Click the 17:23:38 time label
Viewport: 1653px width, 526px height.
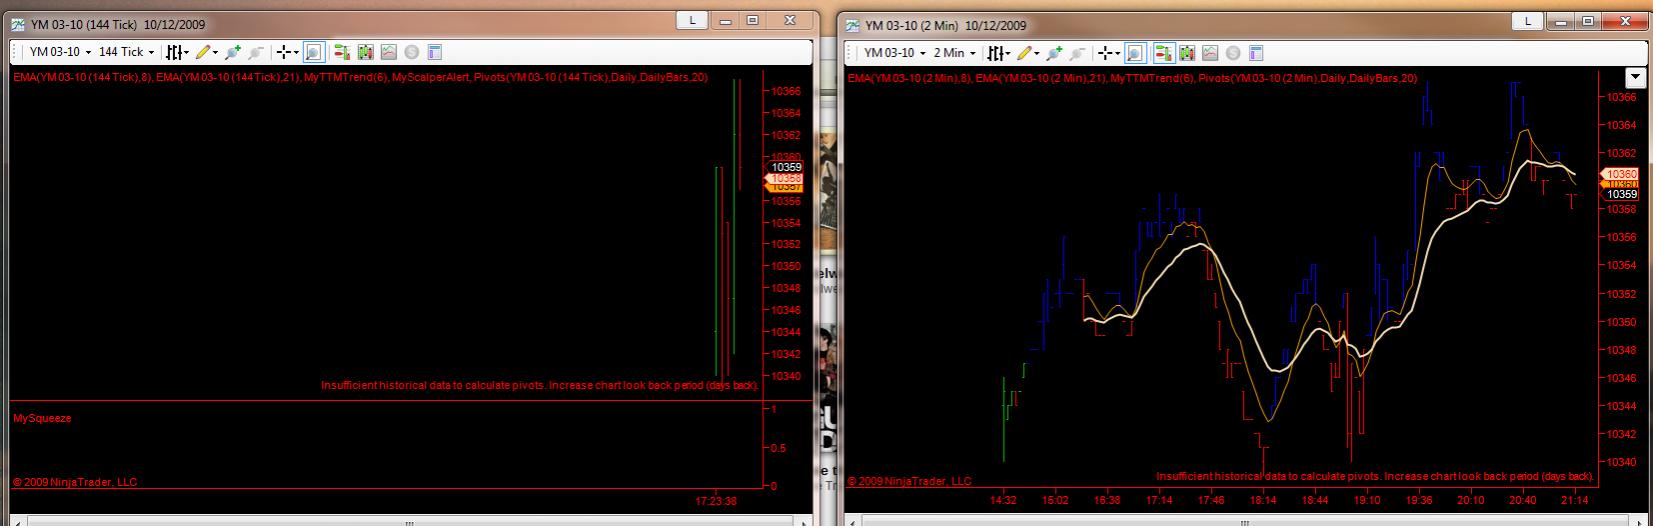(716, 500)
